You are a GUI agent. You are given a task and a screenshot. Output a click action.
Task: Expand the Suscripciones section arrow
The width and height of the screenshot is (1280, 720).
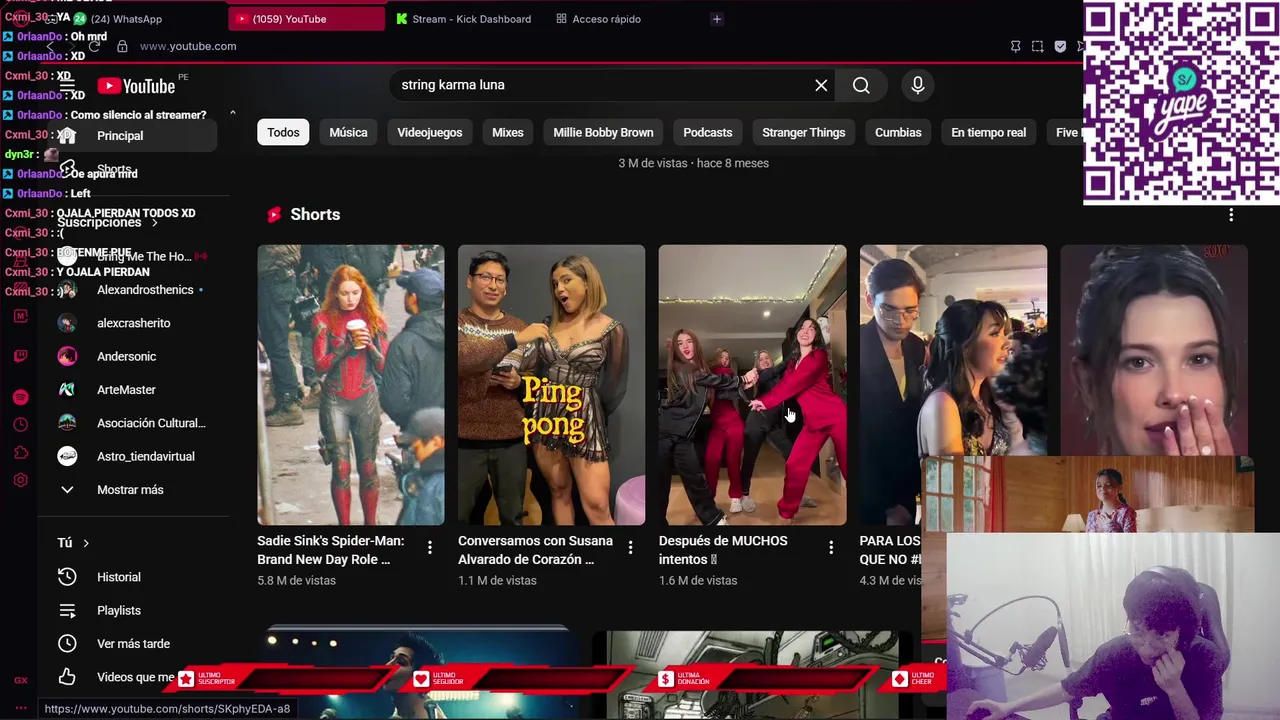[x=154, y=222]
